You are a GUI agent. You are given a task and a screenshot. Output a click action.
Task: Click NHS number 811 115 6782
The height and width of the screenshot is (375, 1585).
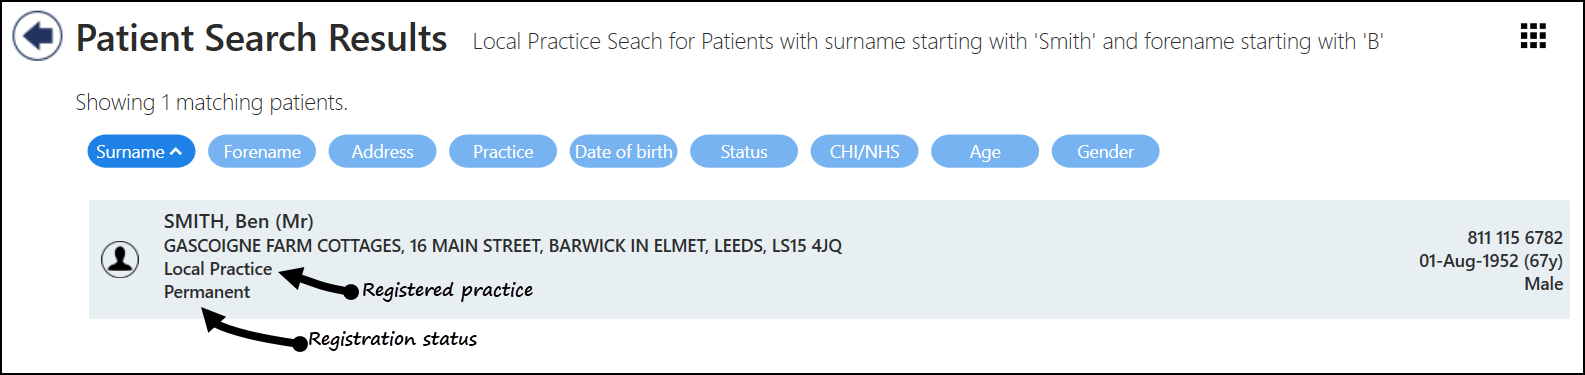click(x=1515, y=238)
